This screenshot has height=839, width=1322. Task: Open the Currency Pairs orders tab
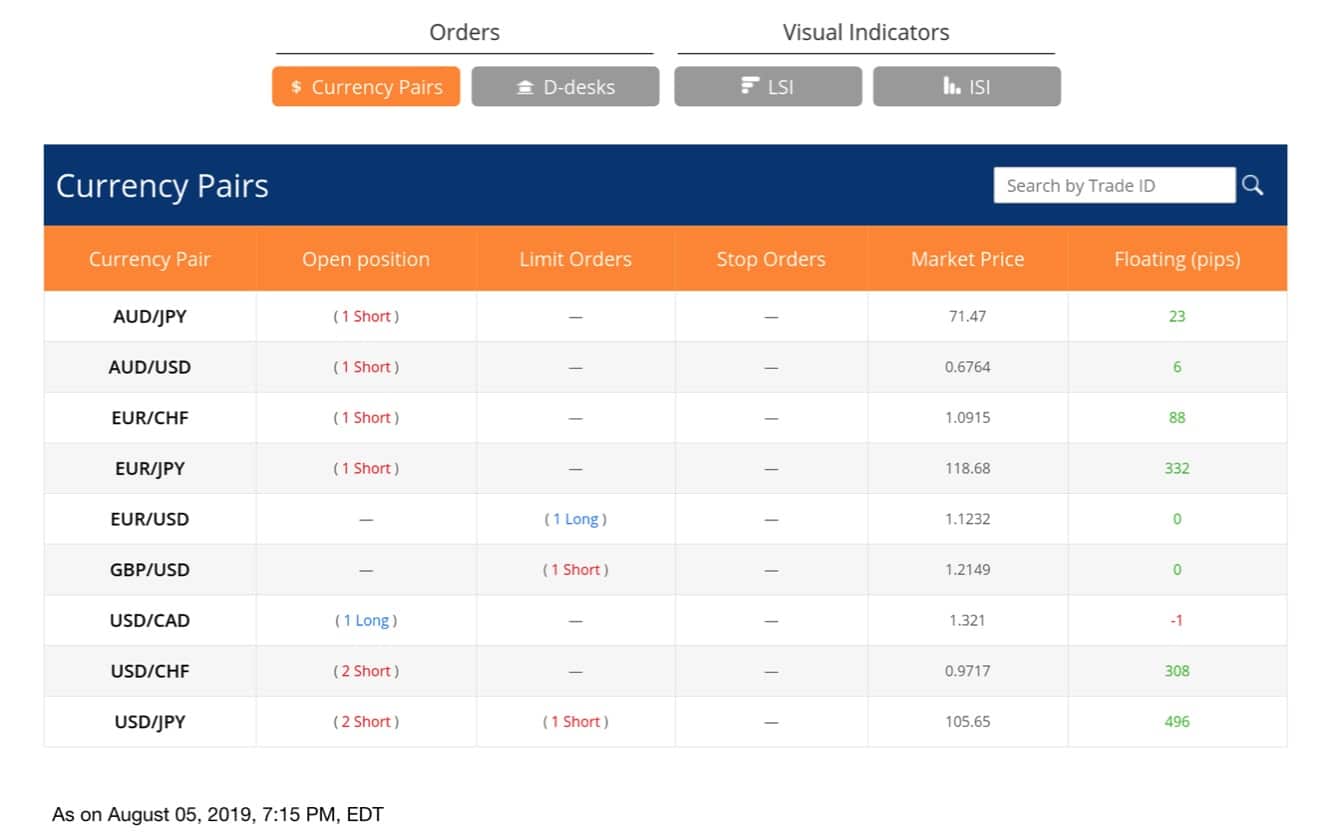[366, 87]
